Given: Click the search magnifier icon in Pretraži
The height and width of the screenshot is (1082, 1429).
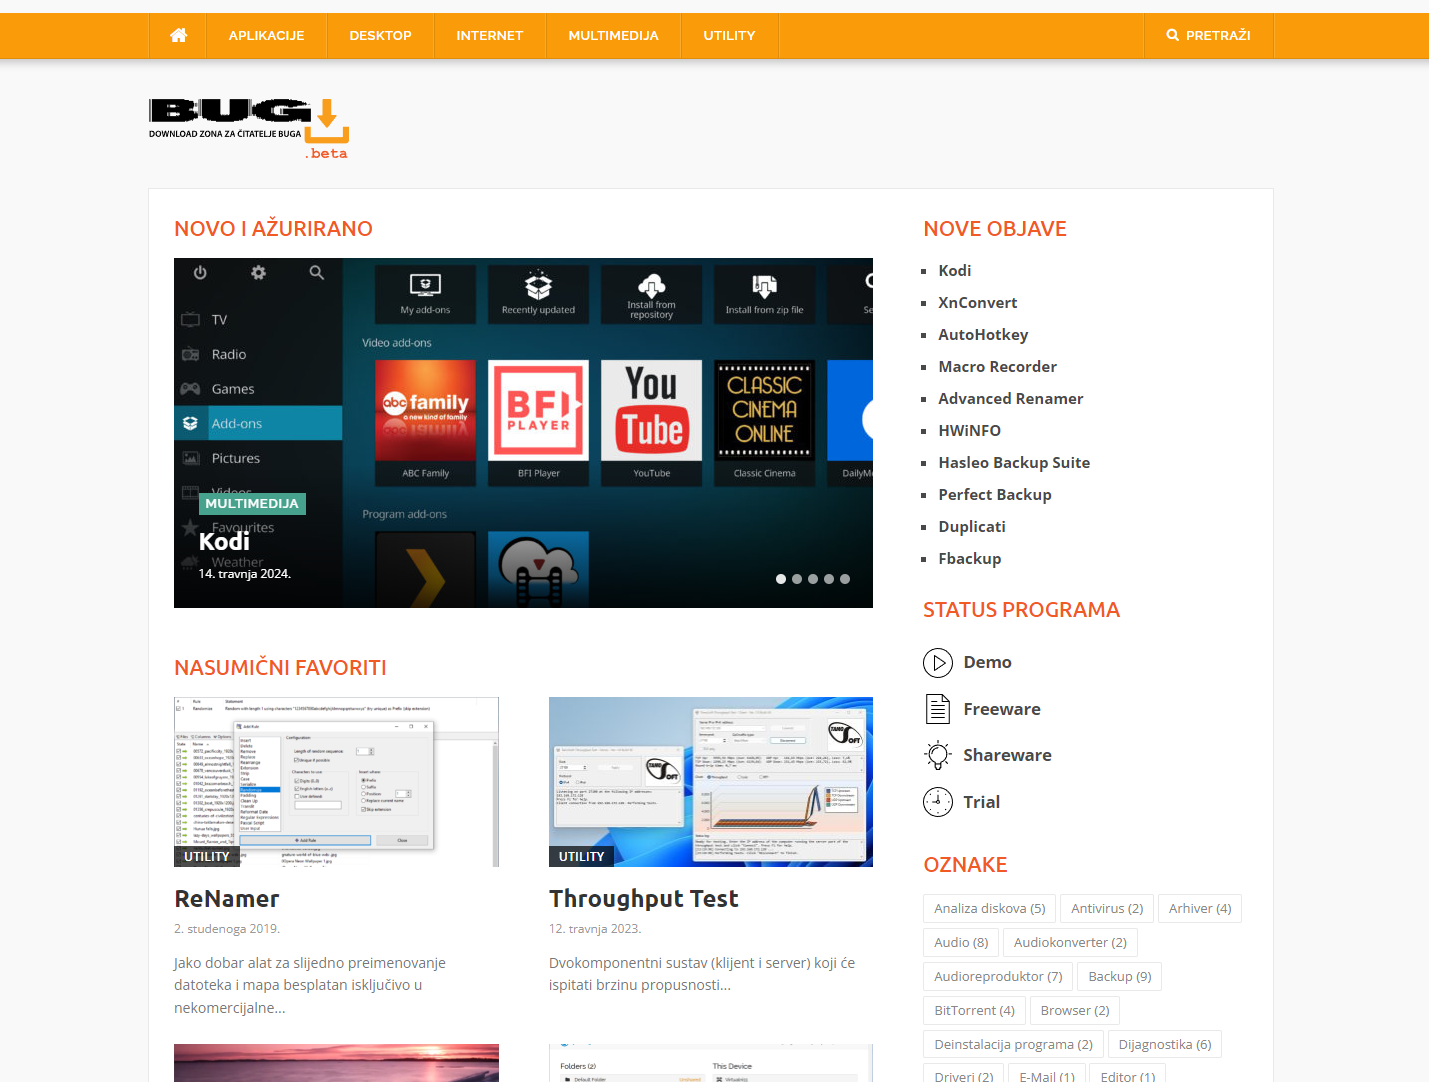Looking at the screenshot, I should click(x=1172, y=35).
